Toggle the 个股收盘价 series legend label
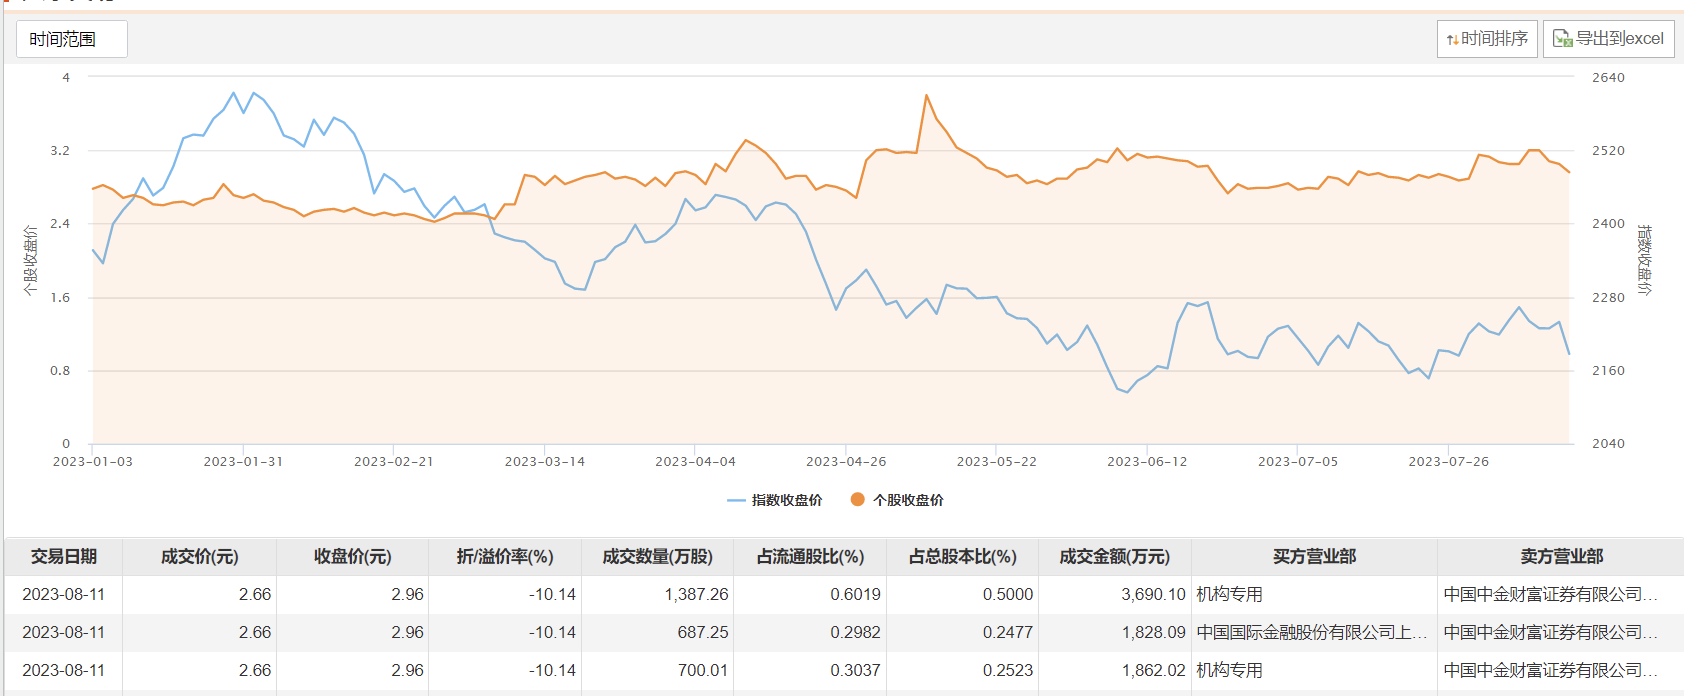Viewport: 1684px width, 696px height. (x=908, y=500)
